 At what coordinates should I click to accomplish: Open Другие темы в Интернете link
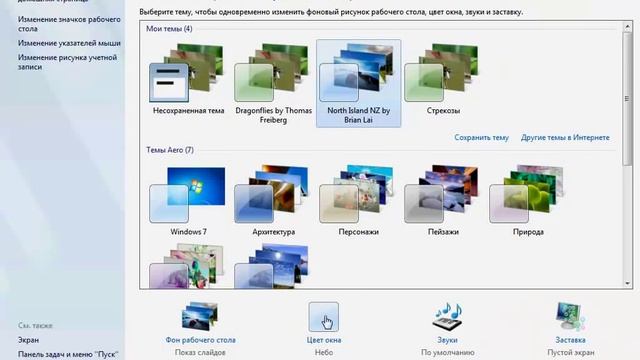[x=565, y=138]
